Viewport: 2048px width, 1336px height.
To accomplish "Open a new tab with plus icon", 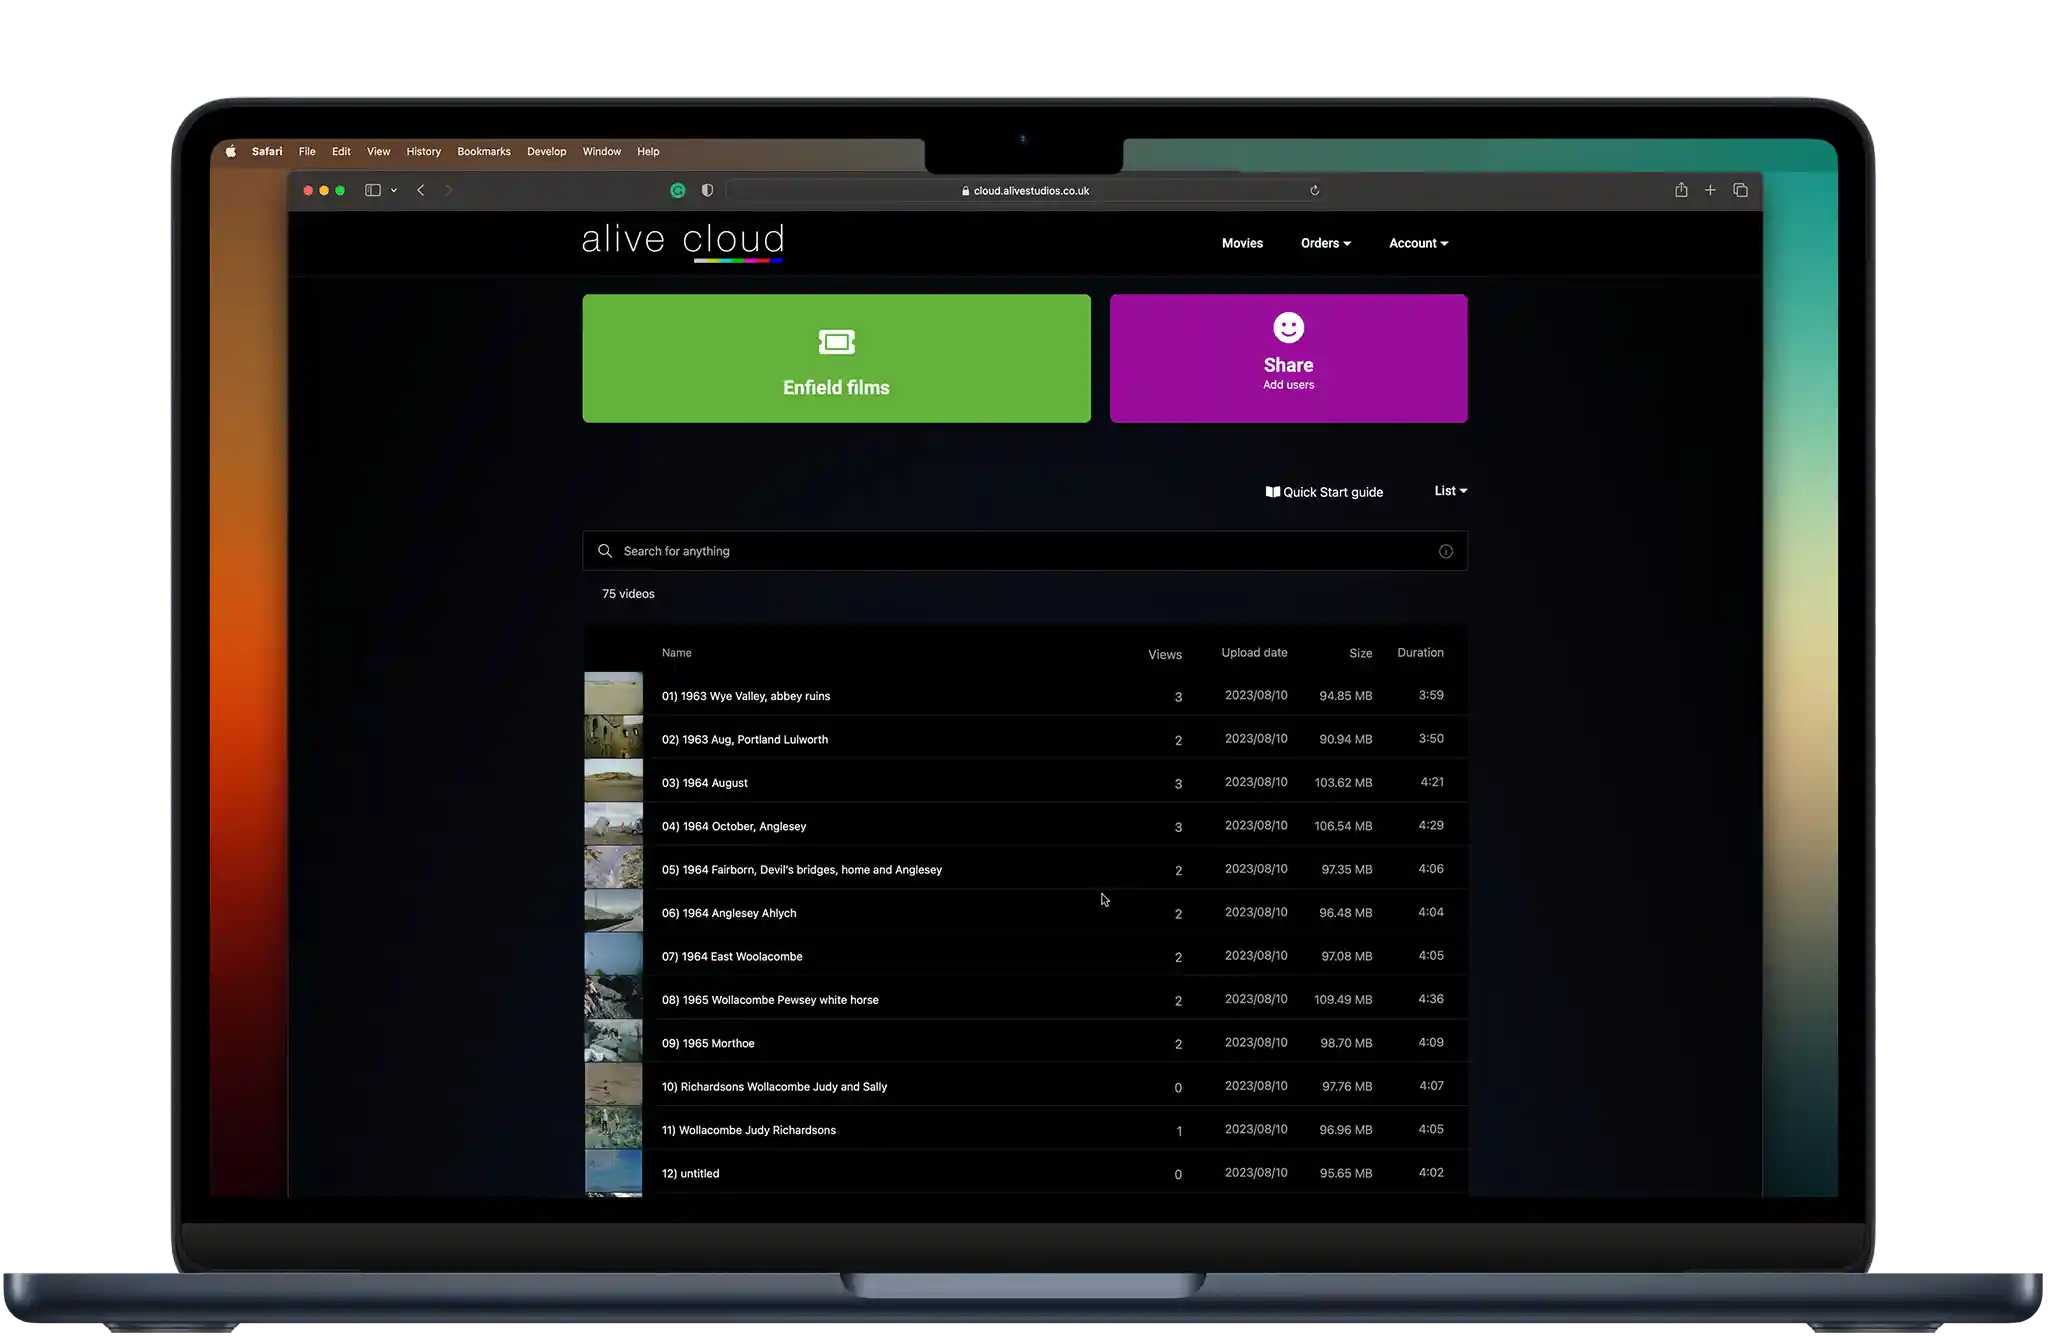I will tap(1710, 190).
